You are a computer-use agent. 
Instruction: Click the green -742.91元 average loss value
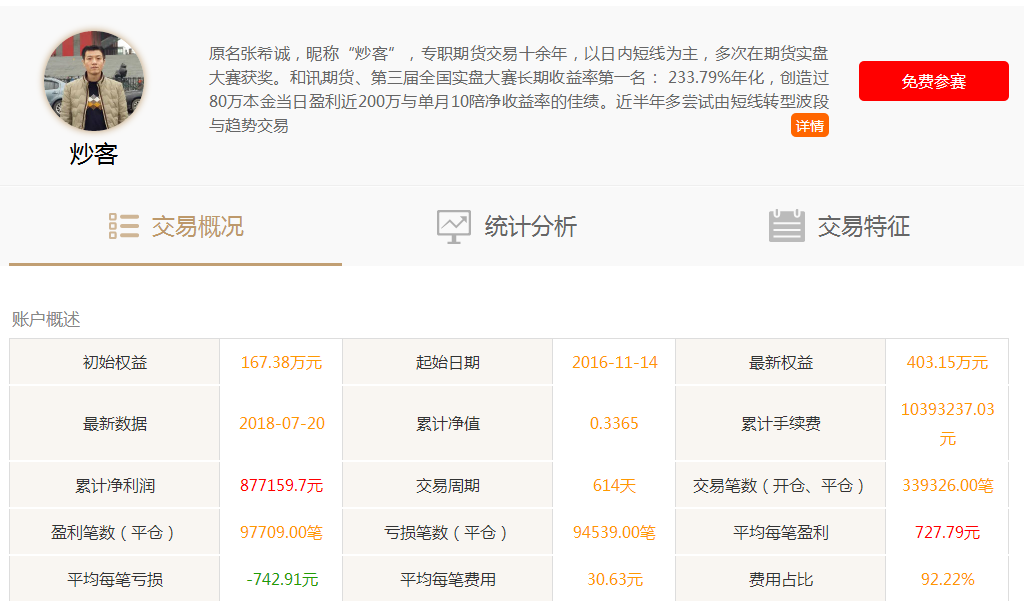pos(281,579)
